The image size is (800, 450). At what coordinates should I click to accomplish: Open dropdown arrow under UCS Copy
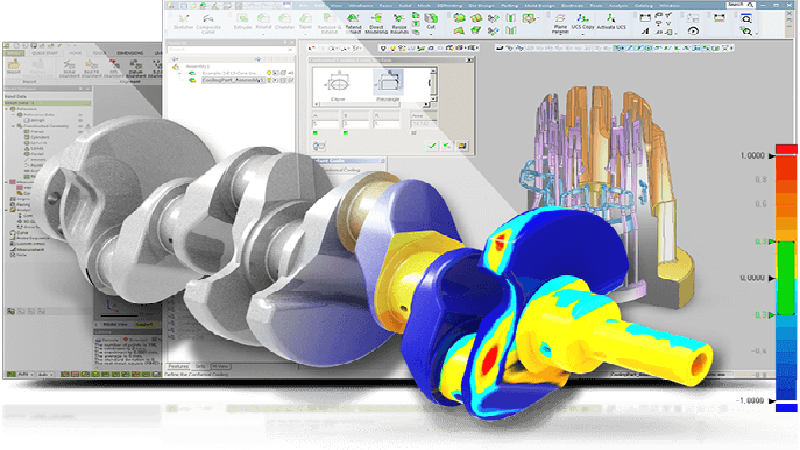(x=583, y=35)
